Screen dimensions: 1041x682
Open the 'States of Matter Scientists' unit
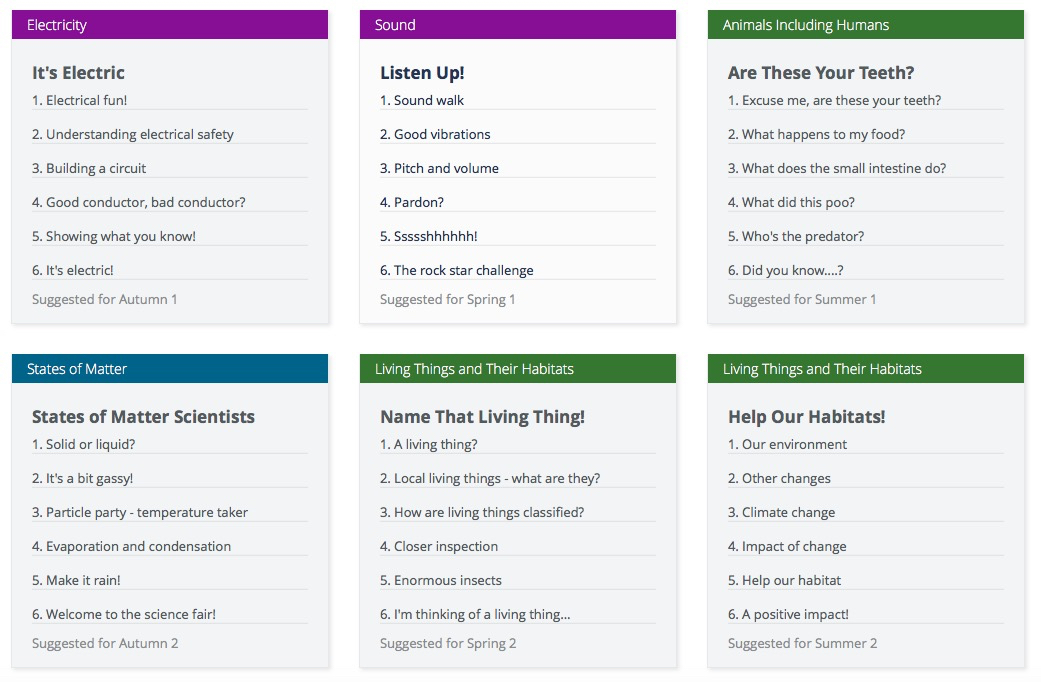pyautogui.click(x=143, y=417)
